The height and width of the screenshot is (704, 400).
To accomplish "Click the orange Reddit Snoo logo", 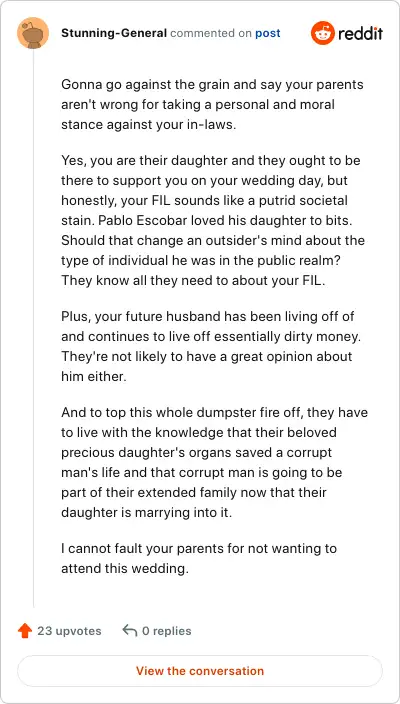I will tap(322, 33).
